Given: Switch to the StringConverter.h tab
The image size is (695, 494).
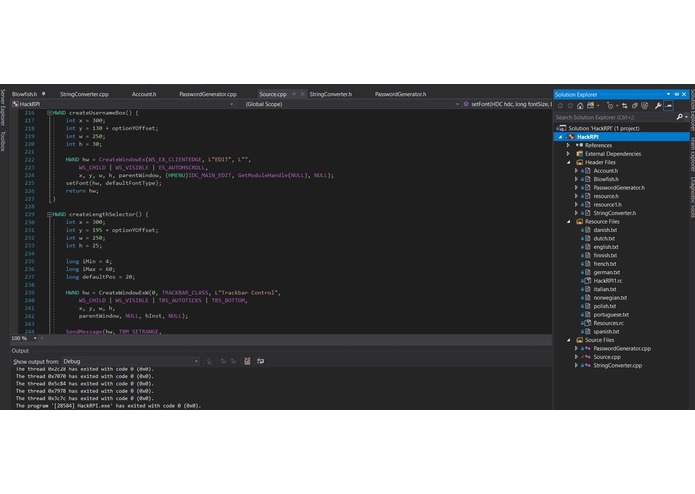Looking at the screenshot, I should click(x=331, y=94).
